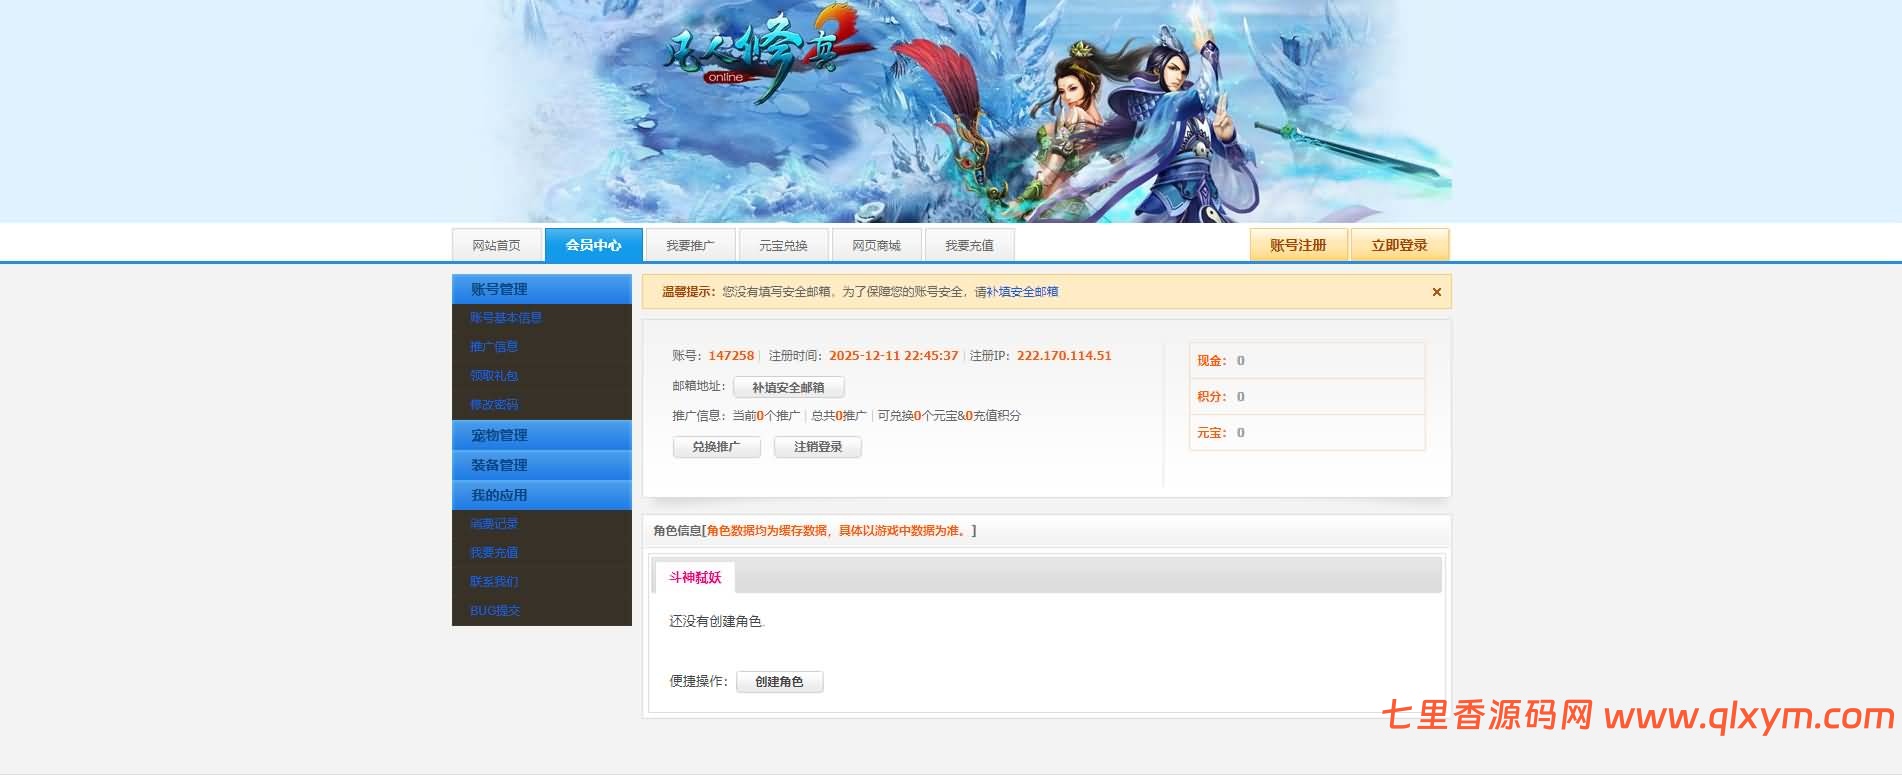1902x775 pixels.
Task: Open 我要充值 in the sidebar
Action: (494, 553)
